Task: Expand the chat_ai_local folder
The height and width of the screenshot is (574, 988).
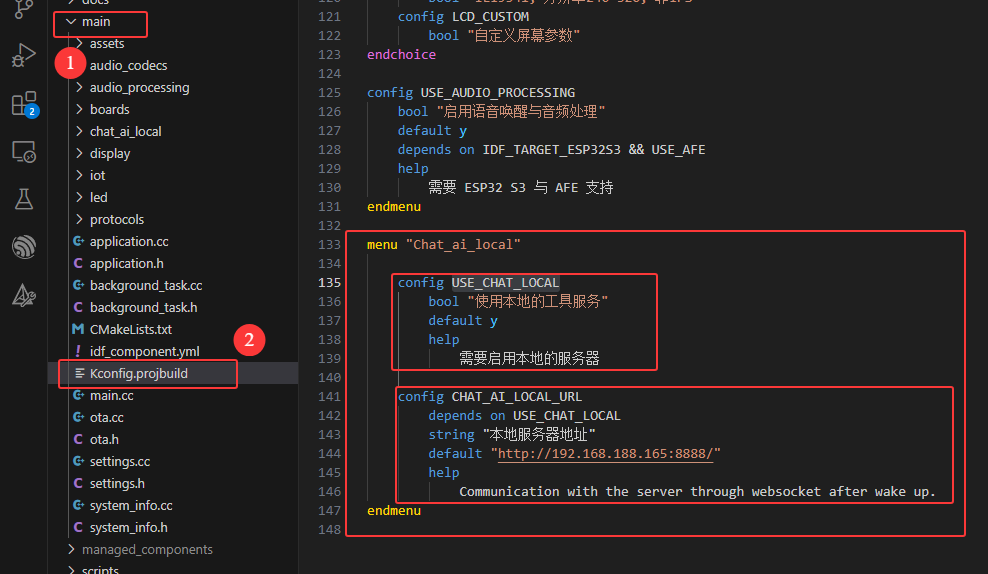Action: pos(125,131)
